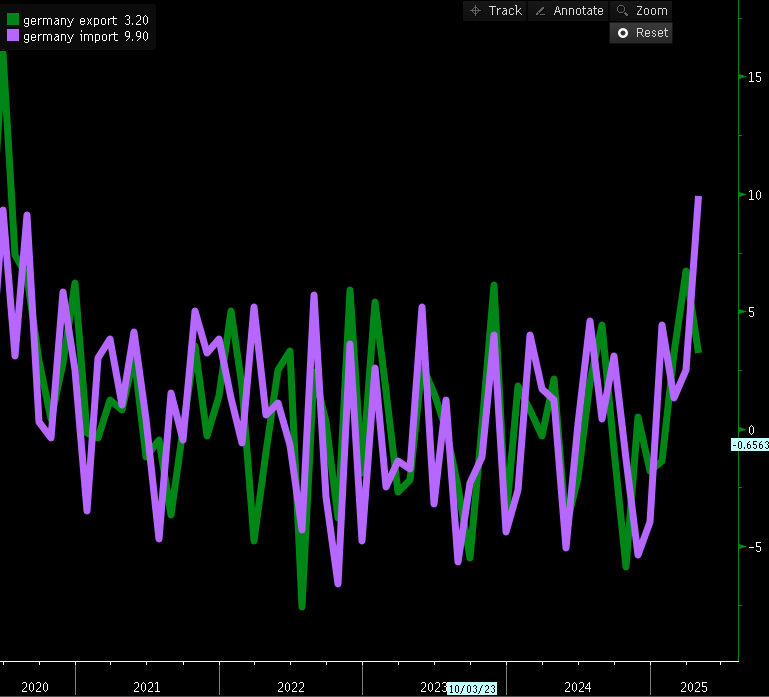The height and width of the screenshot is (697, 769).
Task: Click the green germany export swatch
Action: click(x=13, y=20)
